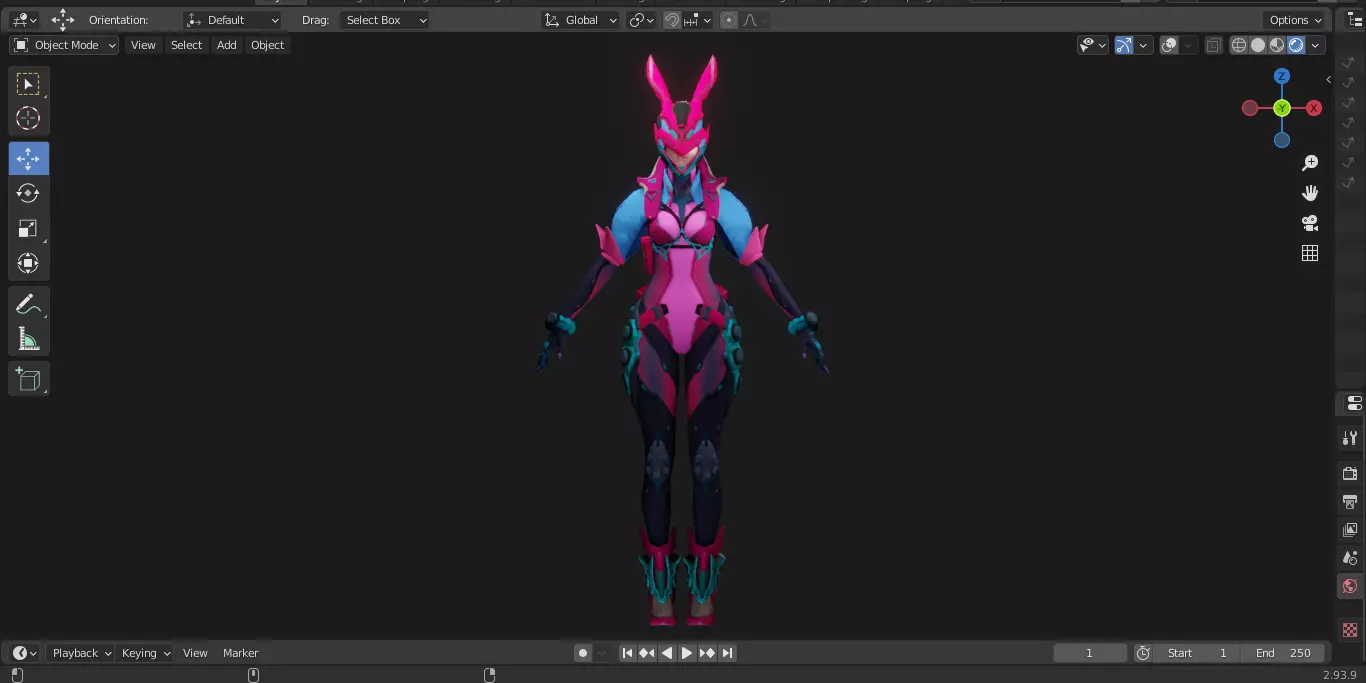Open the Marker menu

(240, 653)
